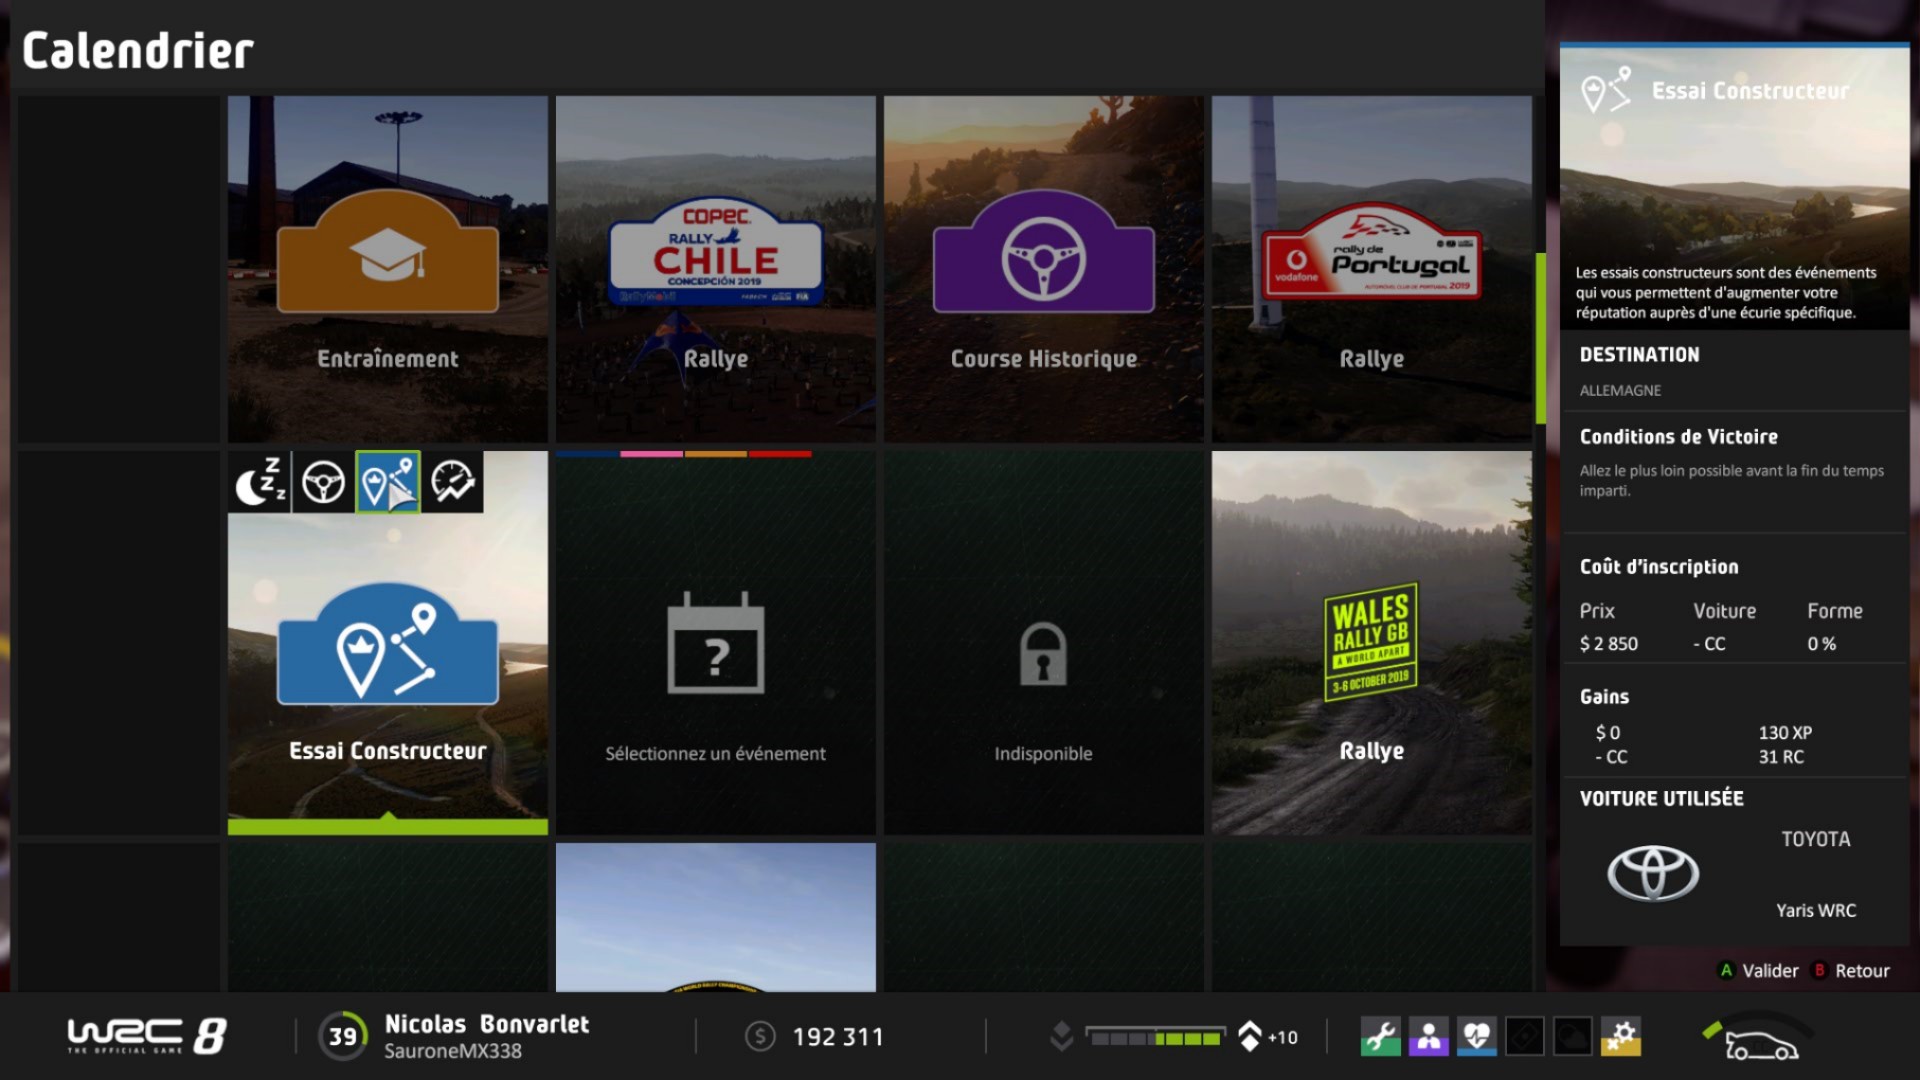Click the WRC 8 game logo
1920x1080 pixels.
147,1036
